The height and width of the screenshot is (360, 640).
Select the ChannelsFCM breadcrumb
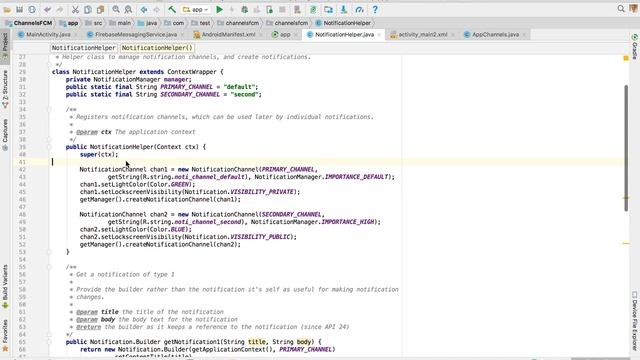click(28, 23)
